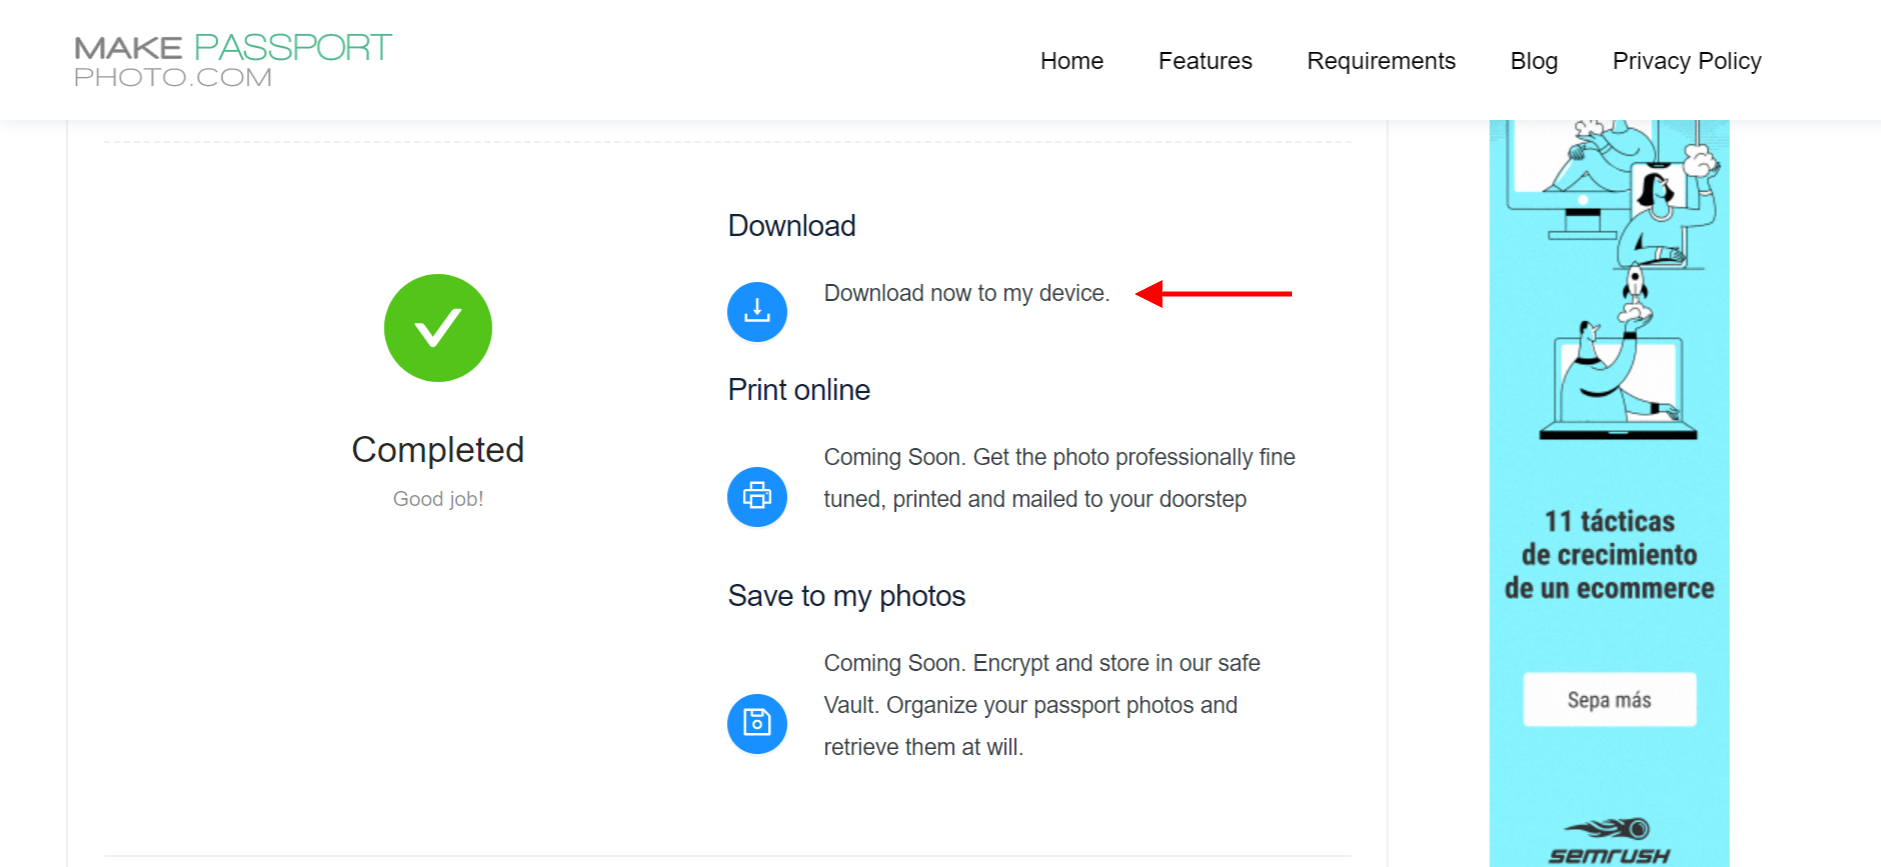Go to the Features page
Viewport: 1881px width, 867px height.
click(x=1205, y=61)
